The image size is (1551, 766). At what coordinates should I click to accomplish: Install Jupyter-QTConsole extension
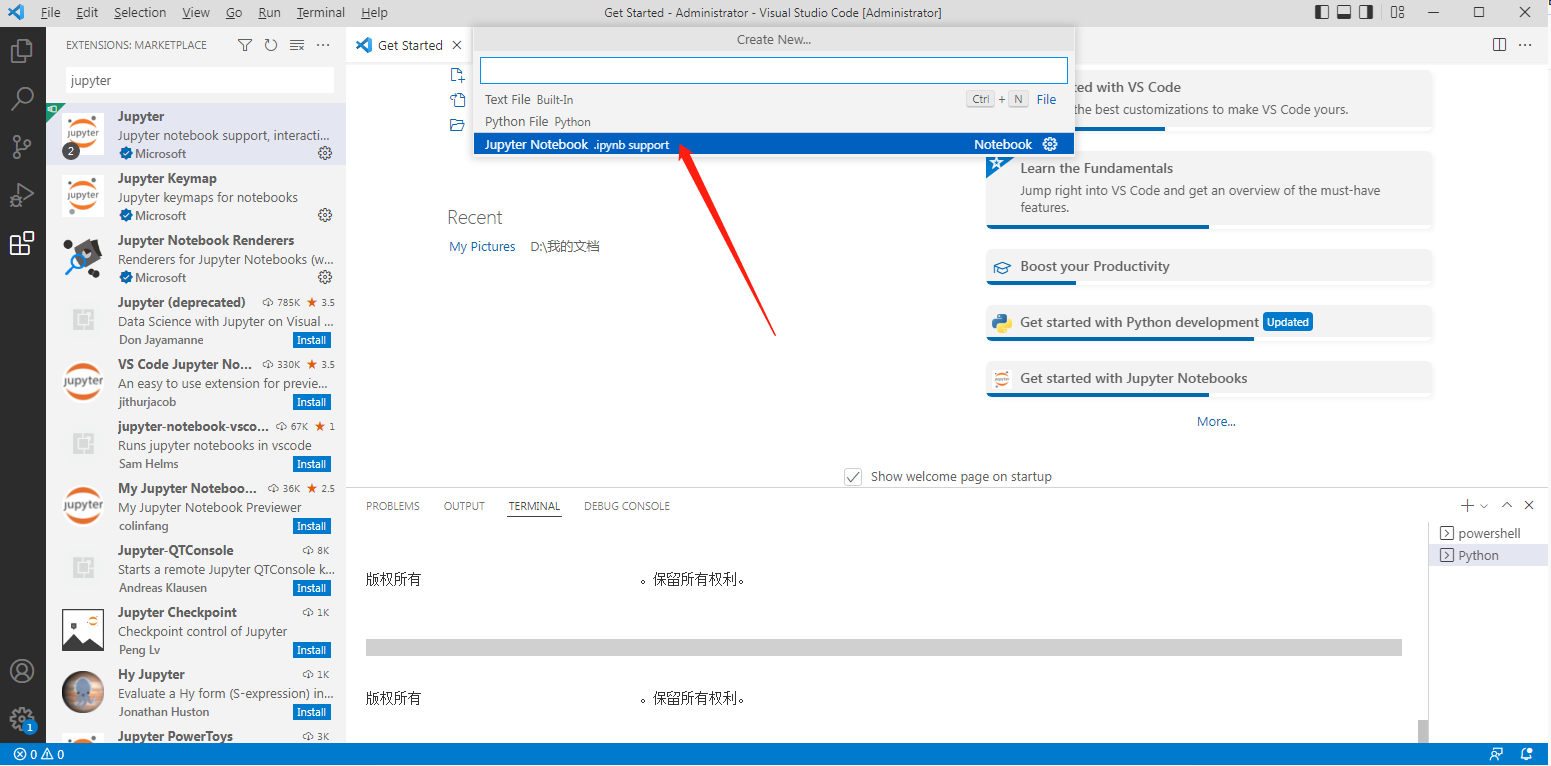coord(312,588)
